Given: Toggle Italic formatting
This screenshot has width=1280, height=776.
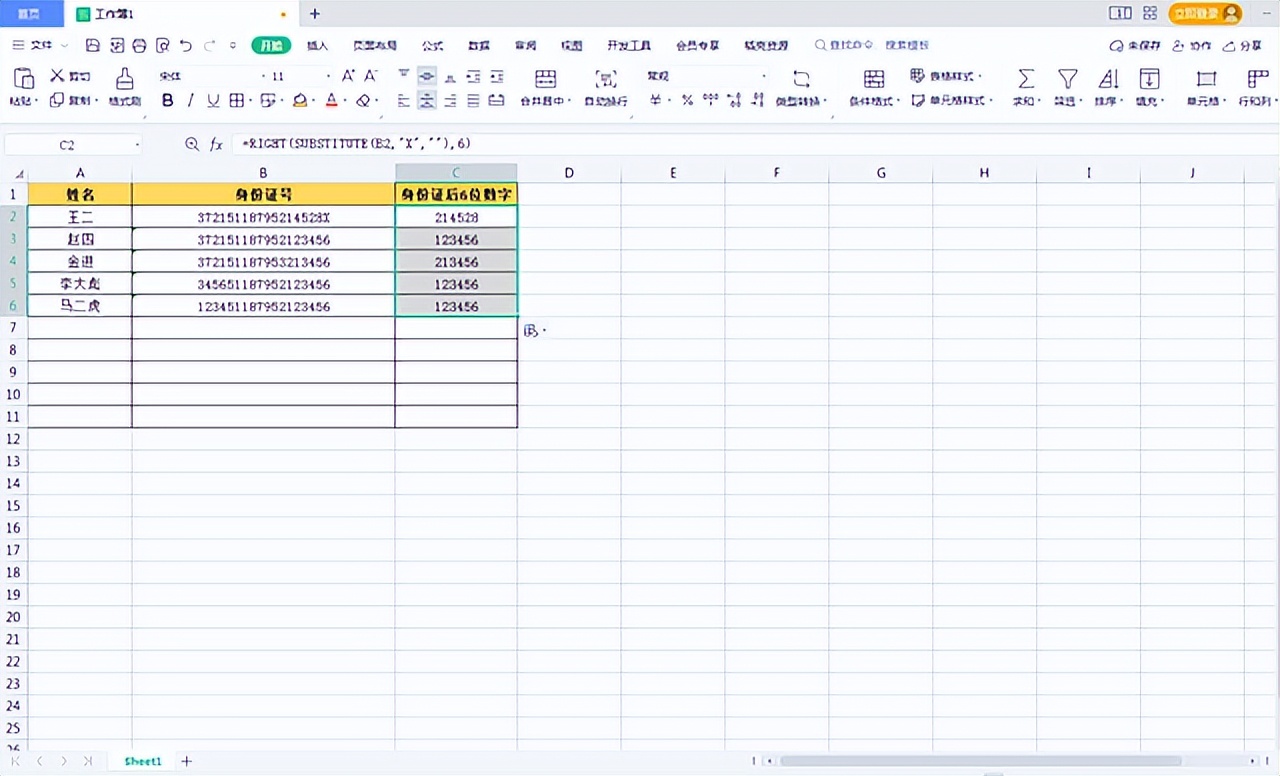Looking at the screenshot, I should click(190, 100).
